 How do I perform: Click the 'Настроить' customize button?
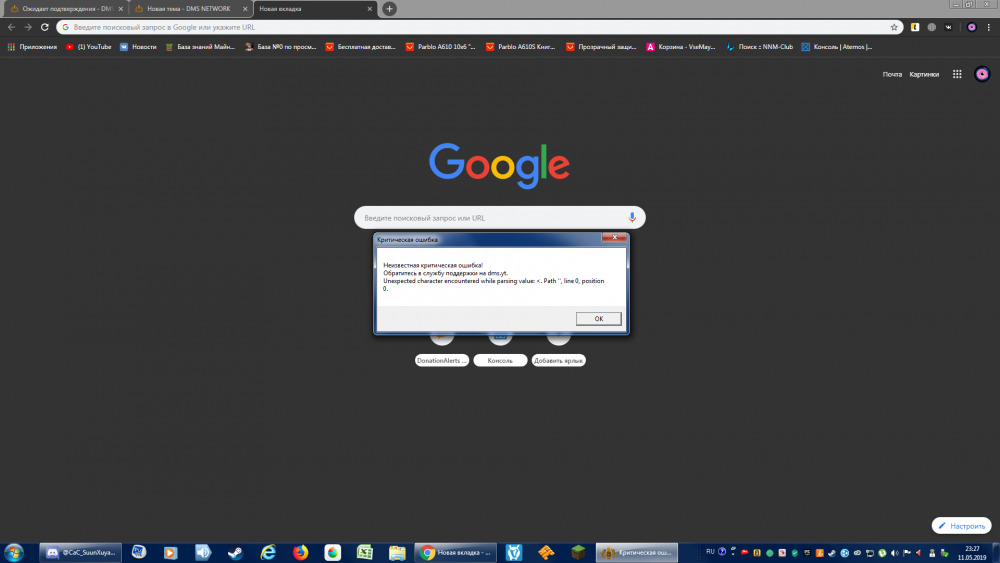pos(962,525)
